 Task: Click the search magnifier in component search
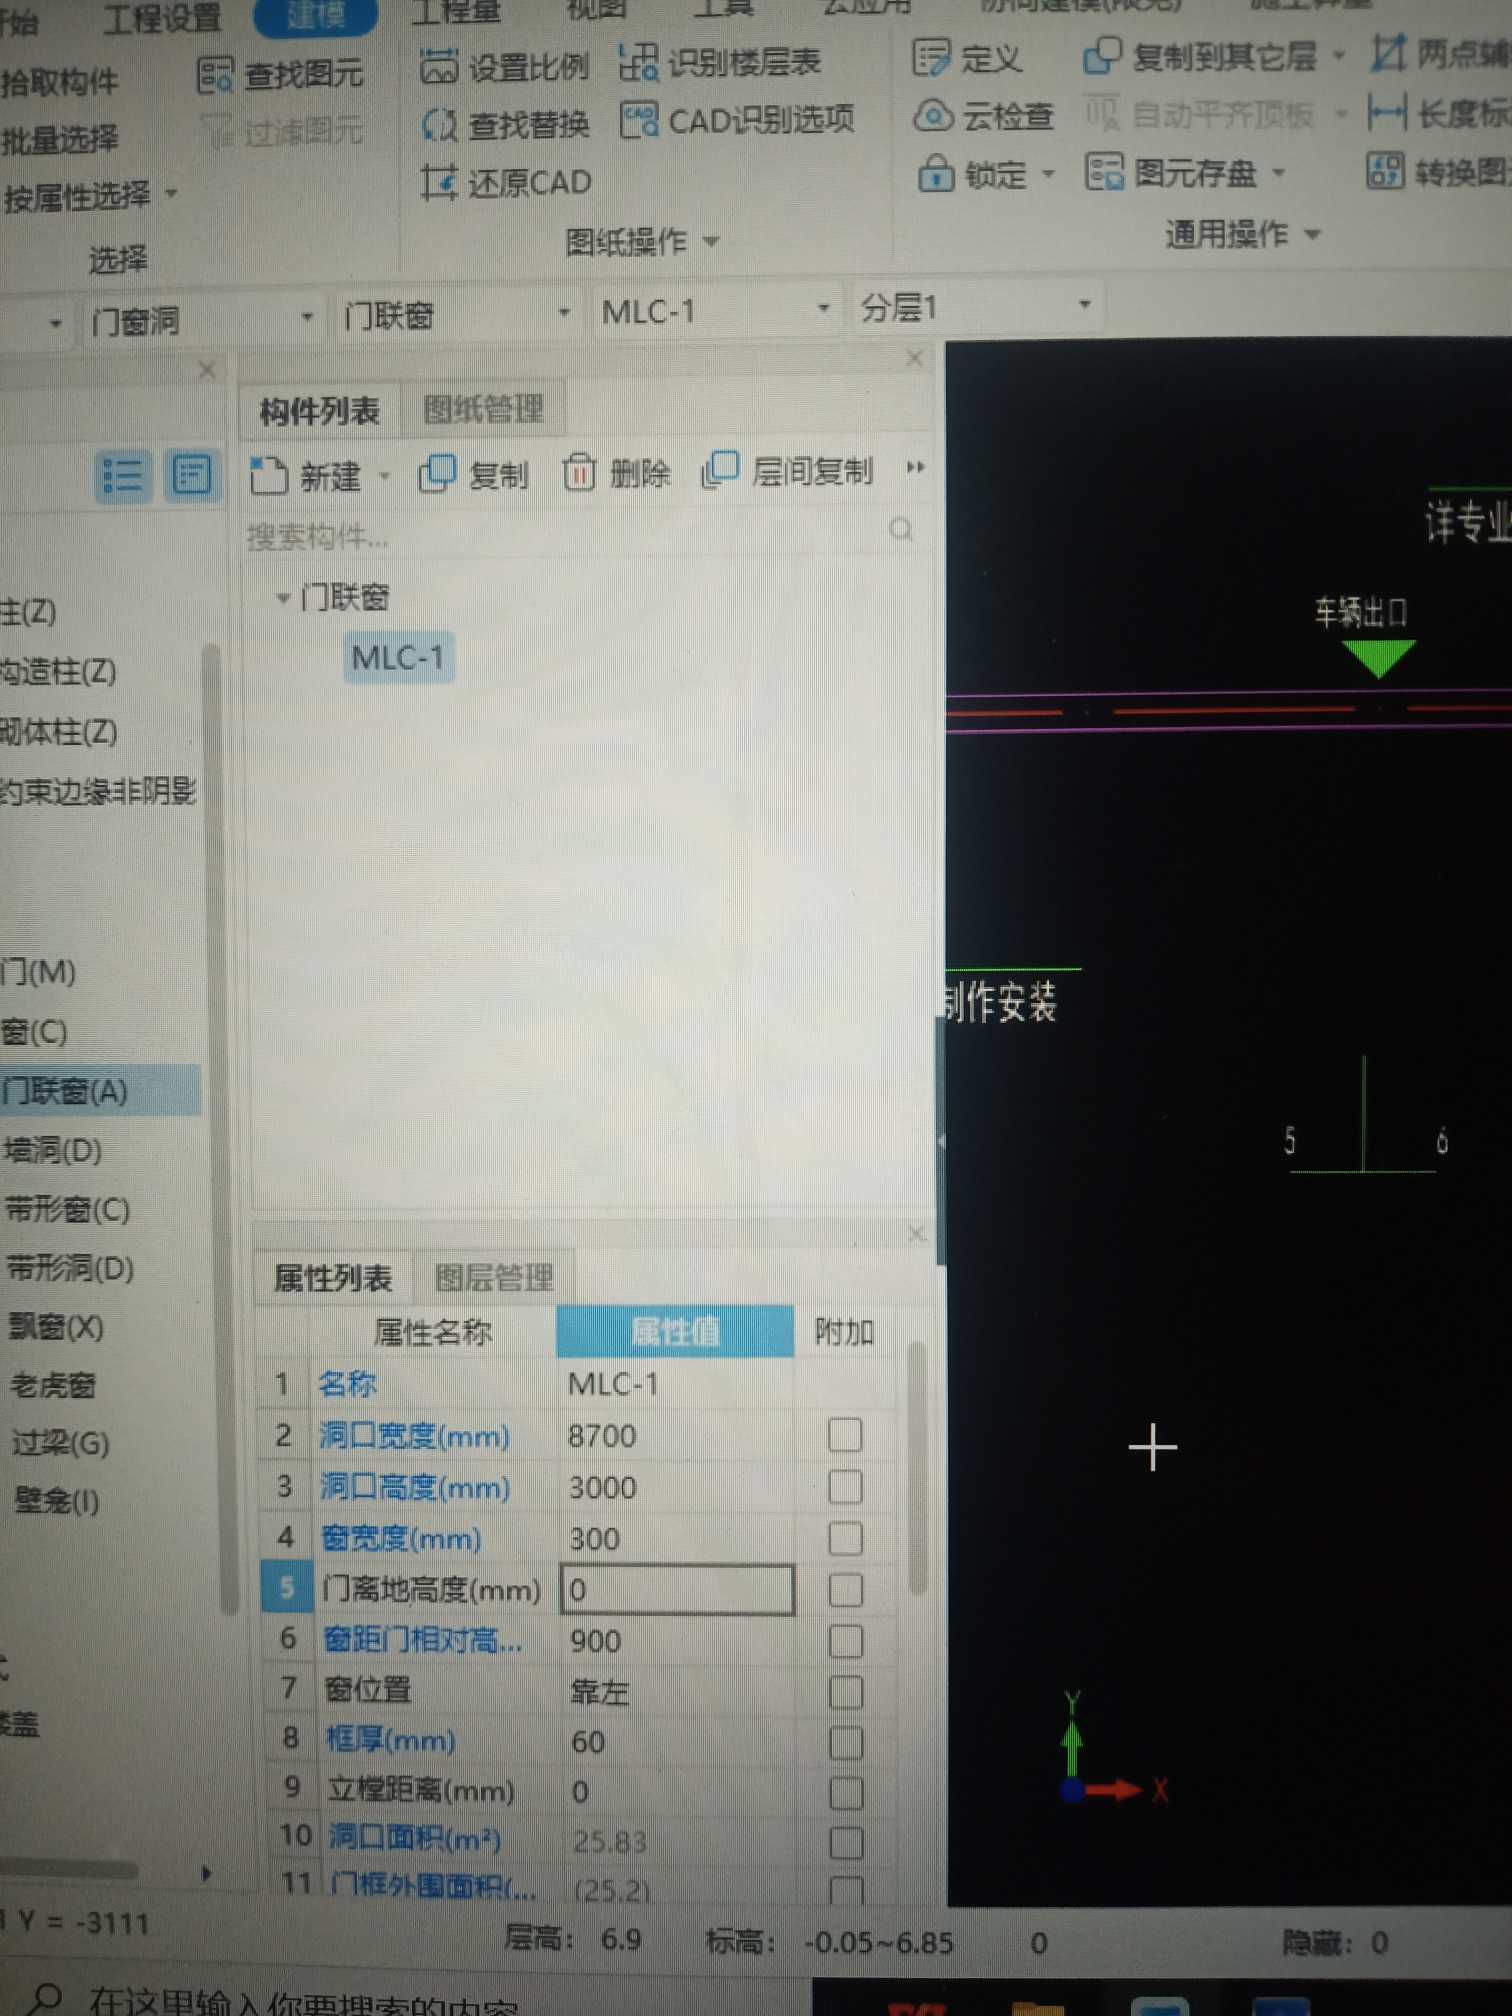click(900, 529)
